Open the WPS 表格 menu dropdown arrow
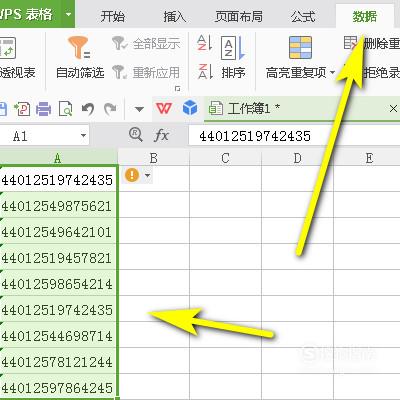 68,14
